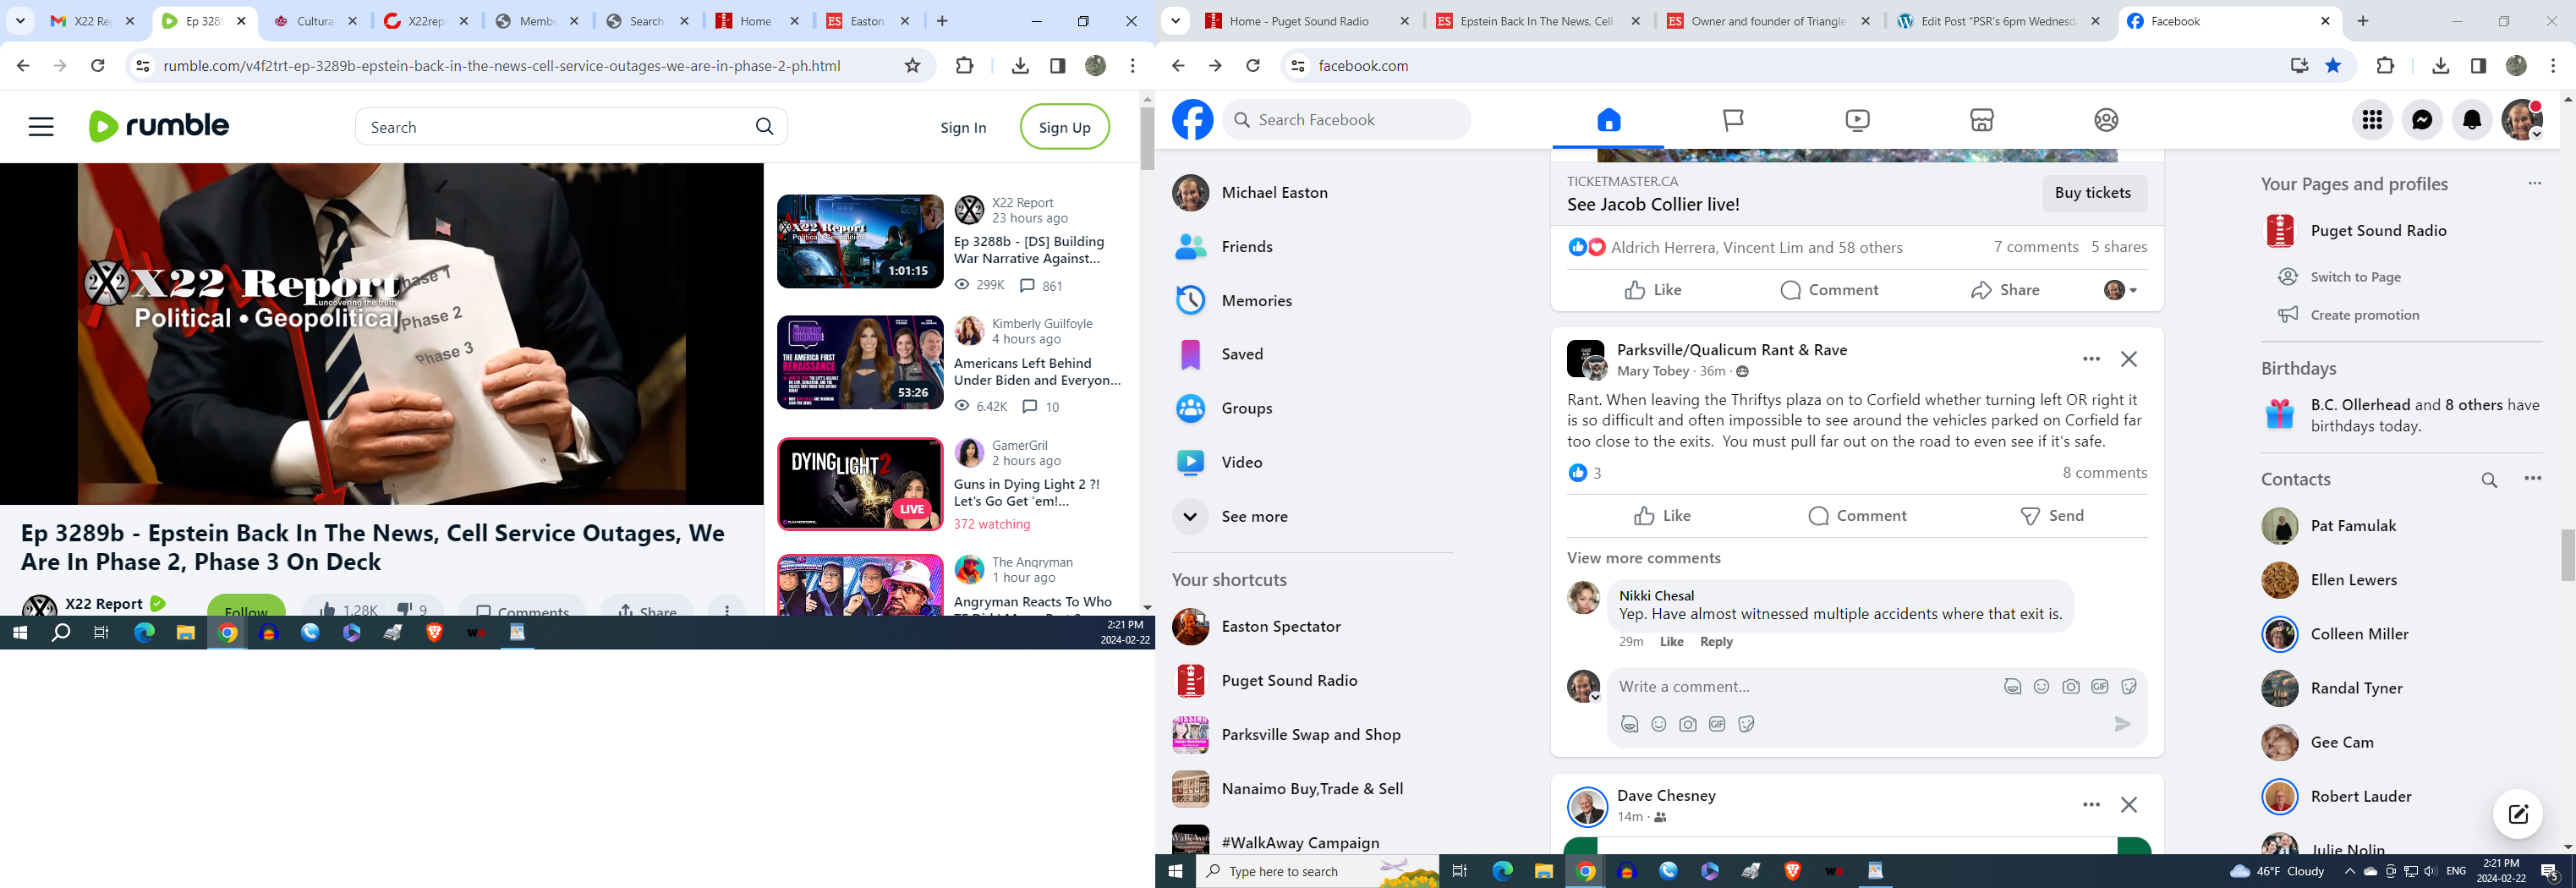2576x888 pixels.
Task: Expand See more in Facebook left sidebar
Action: 1254,517
